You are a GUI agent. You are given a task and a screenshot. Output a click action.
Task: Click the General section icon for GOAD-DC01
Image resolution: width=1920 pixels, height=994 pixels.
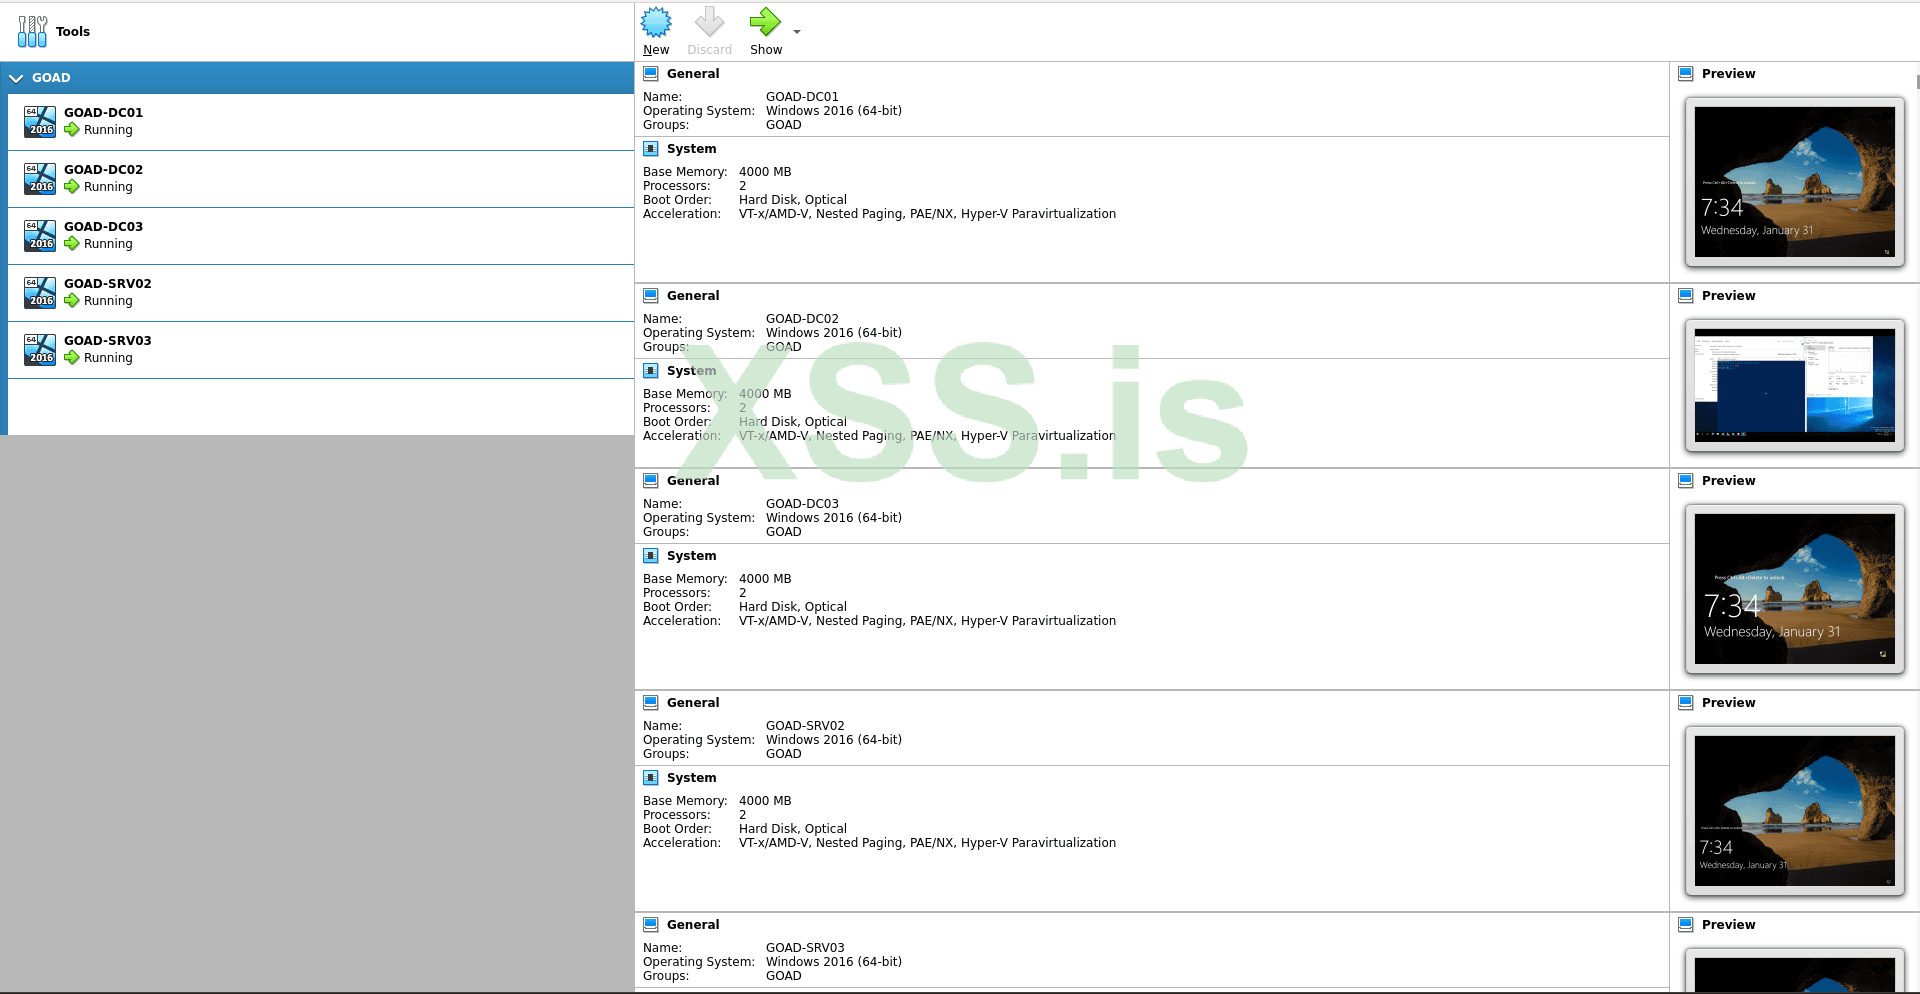[x=651, y=74]
